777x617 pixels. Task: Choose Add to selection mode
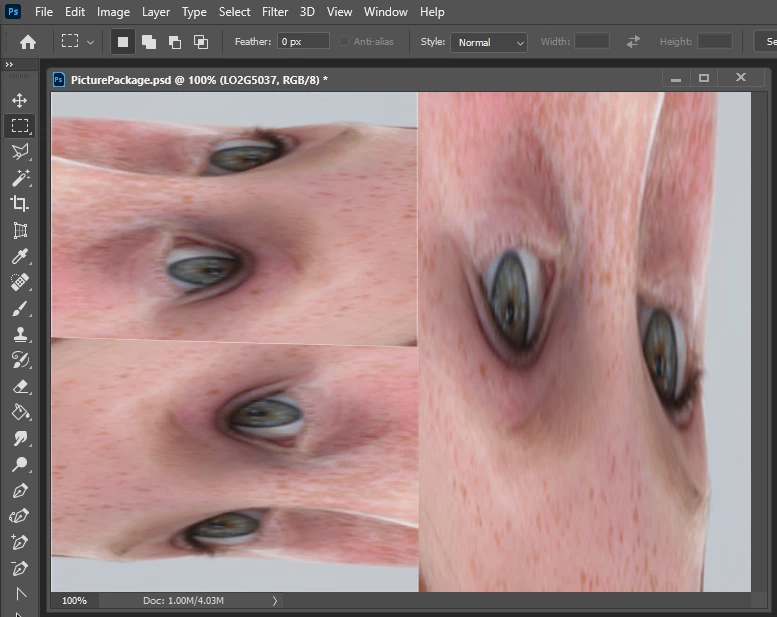click(149, 42)
